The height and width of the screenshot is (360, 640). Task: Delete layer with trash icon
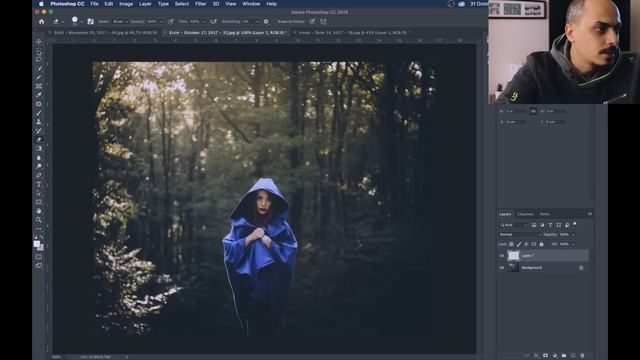[582, 356]
